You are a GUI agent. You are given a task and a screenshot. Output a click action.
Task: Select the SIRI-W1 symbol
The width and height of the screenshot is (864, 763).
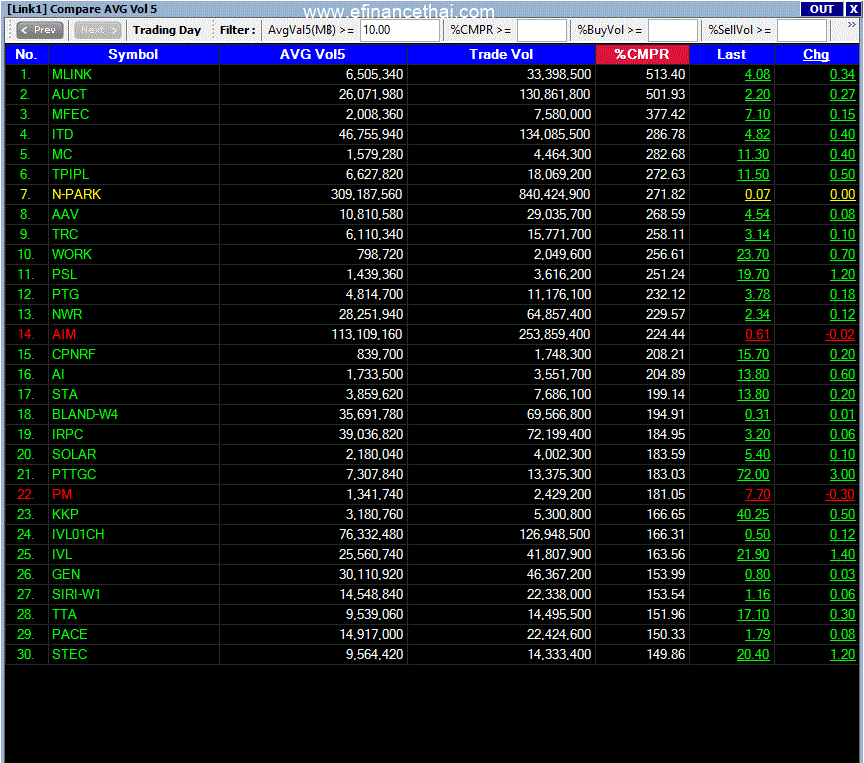(x=76, y=594)
